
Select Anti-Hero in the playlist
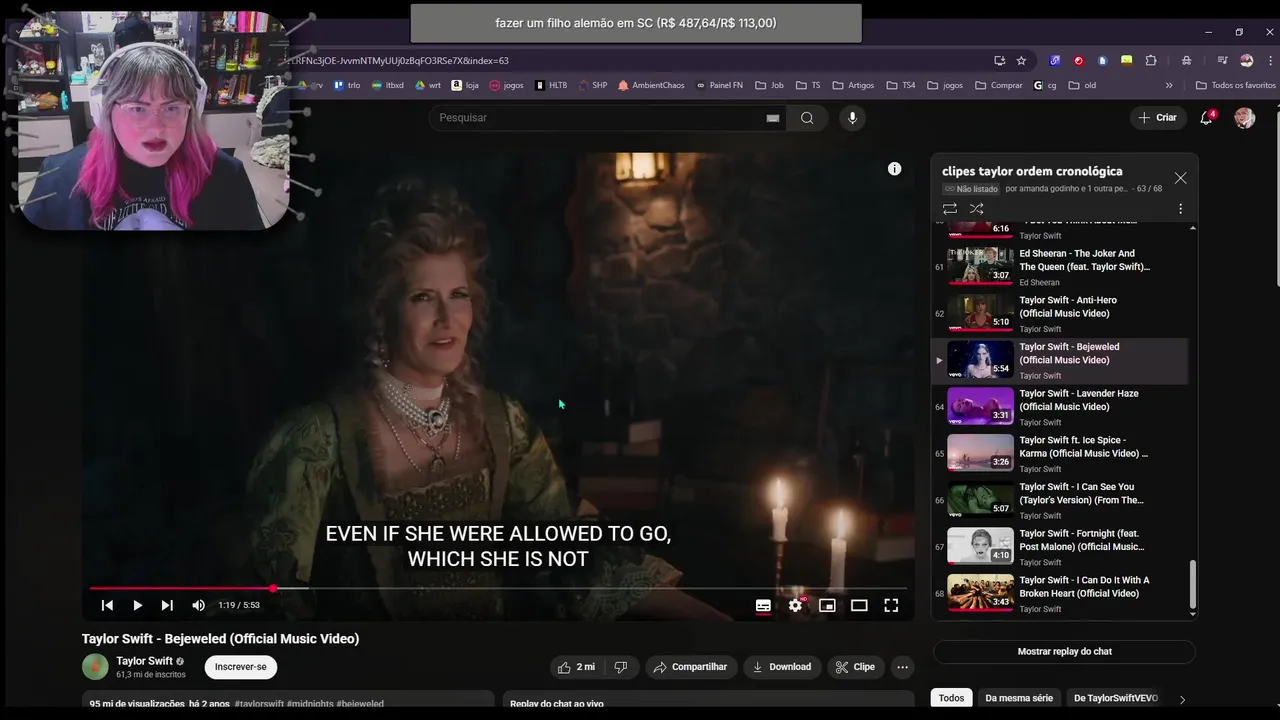point(1060,313)
